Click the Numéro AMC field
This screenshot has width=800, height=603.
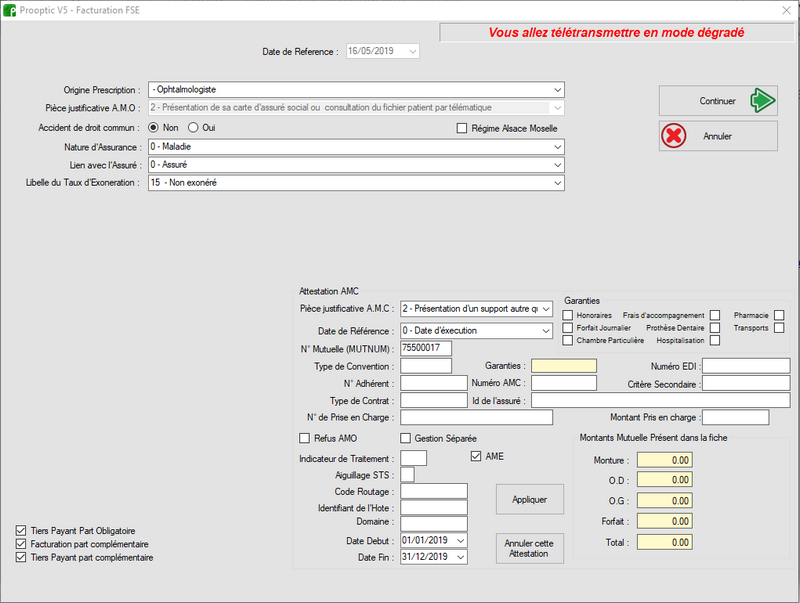click(564, 383)
